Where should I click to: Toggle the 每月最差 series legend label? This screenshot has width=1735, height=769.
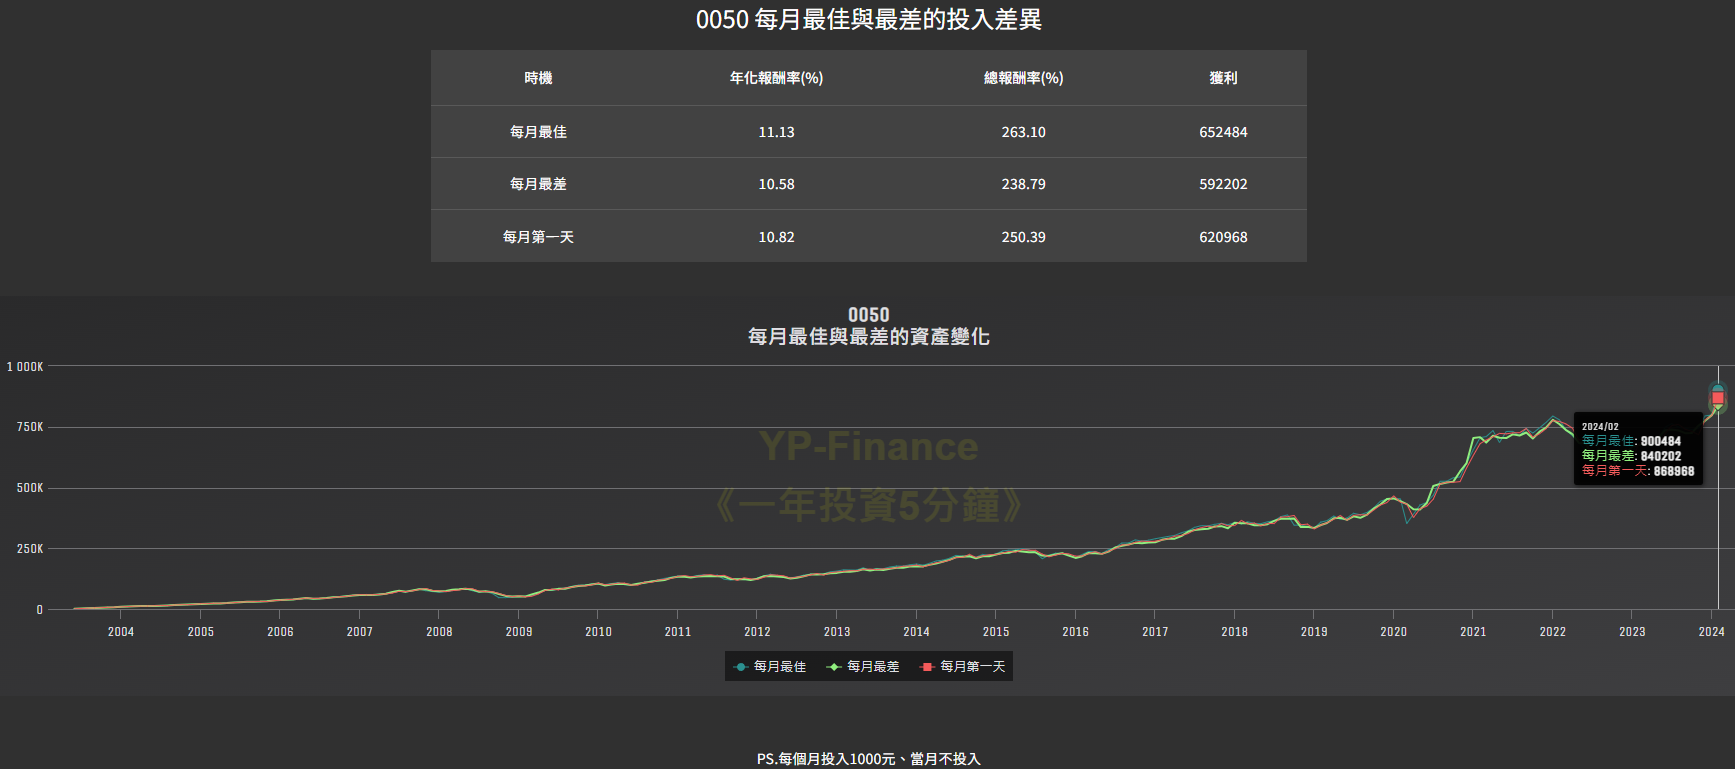[872, 667]
